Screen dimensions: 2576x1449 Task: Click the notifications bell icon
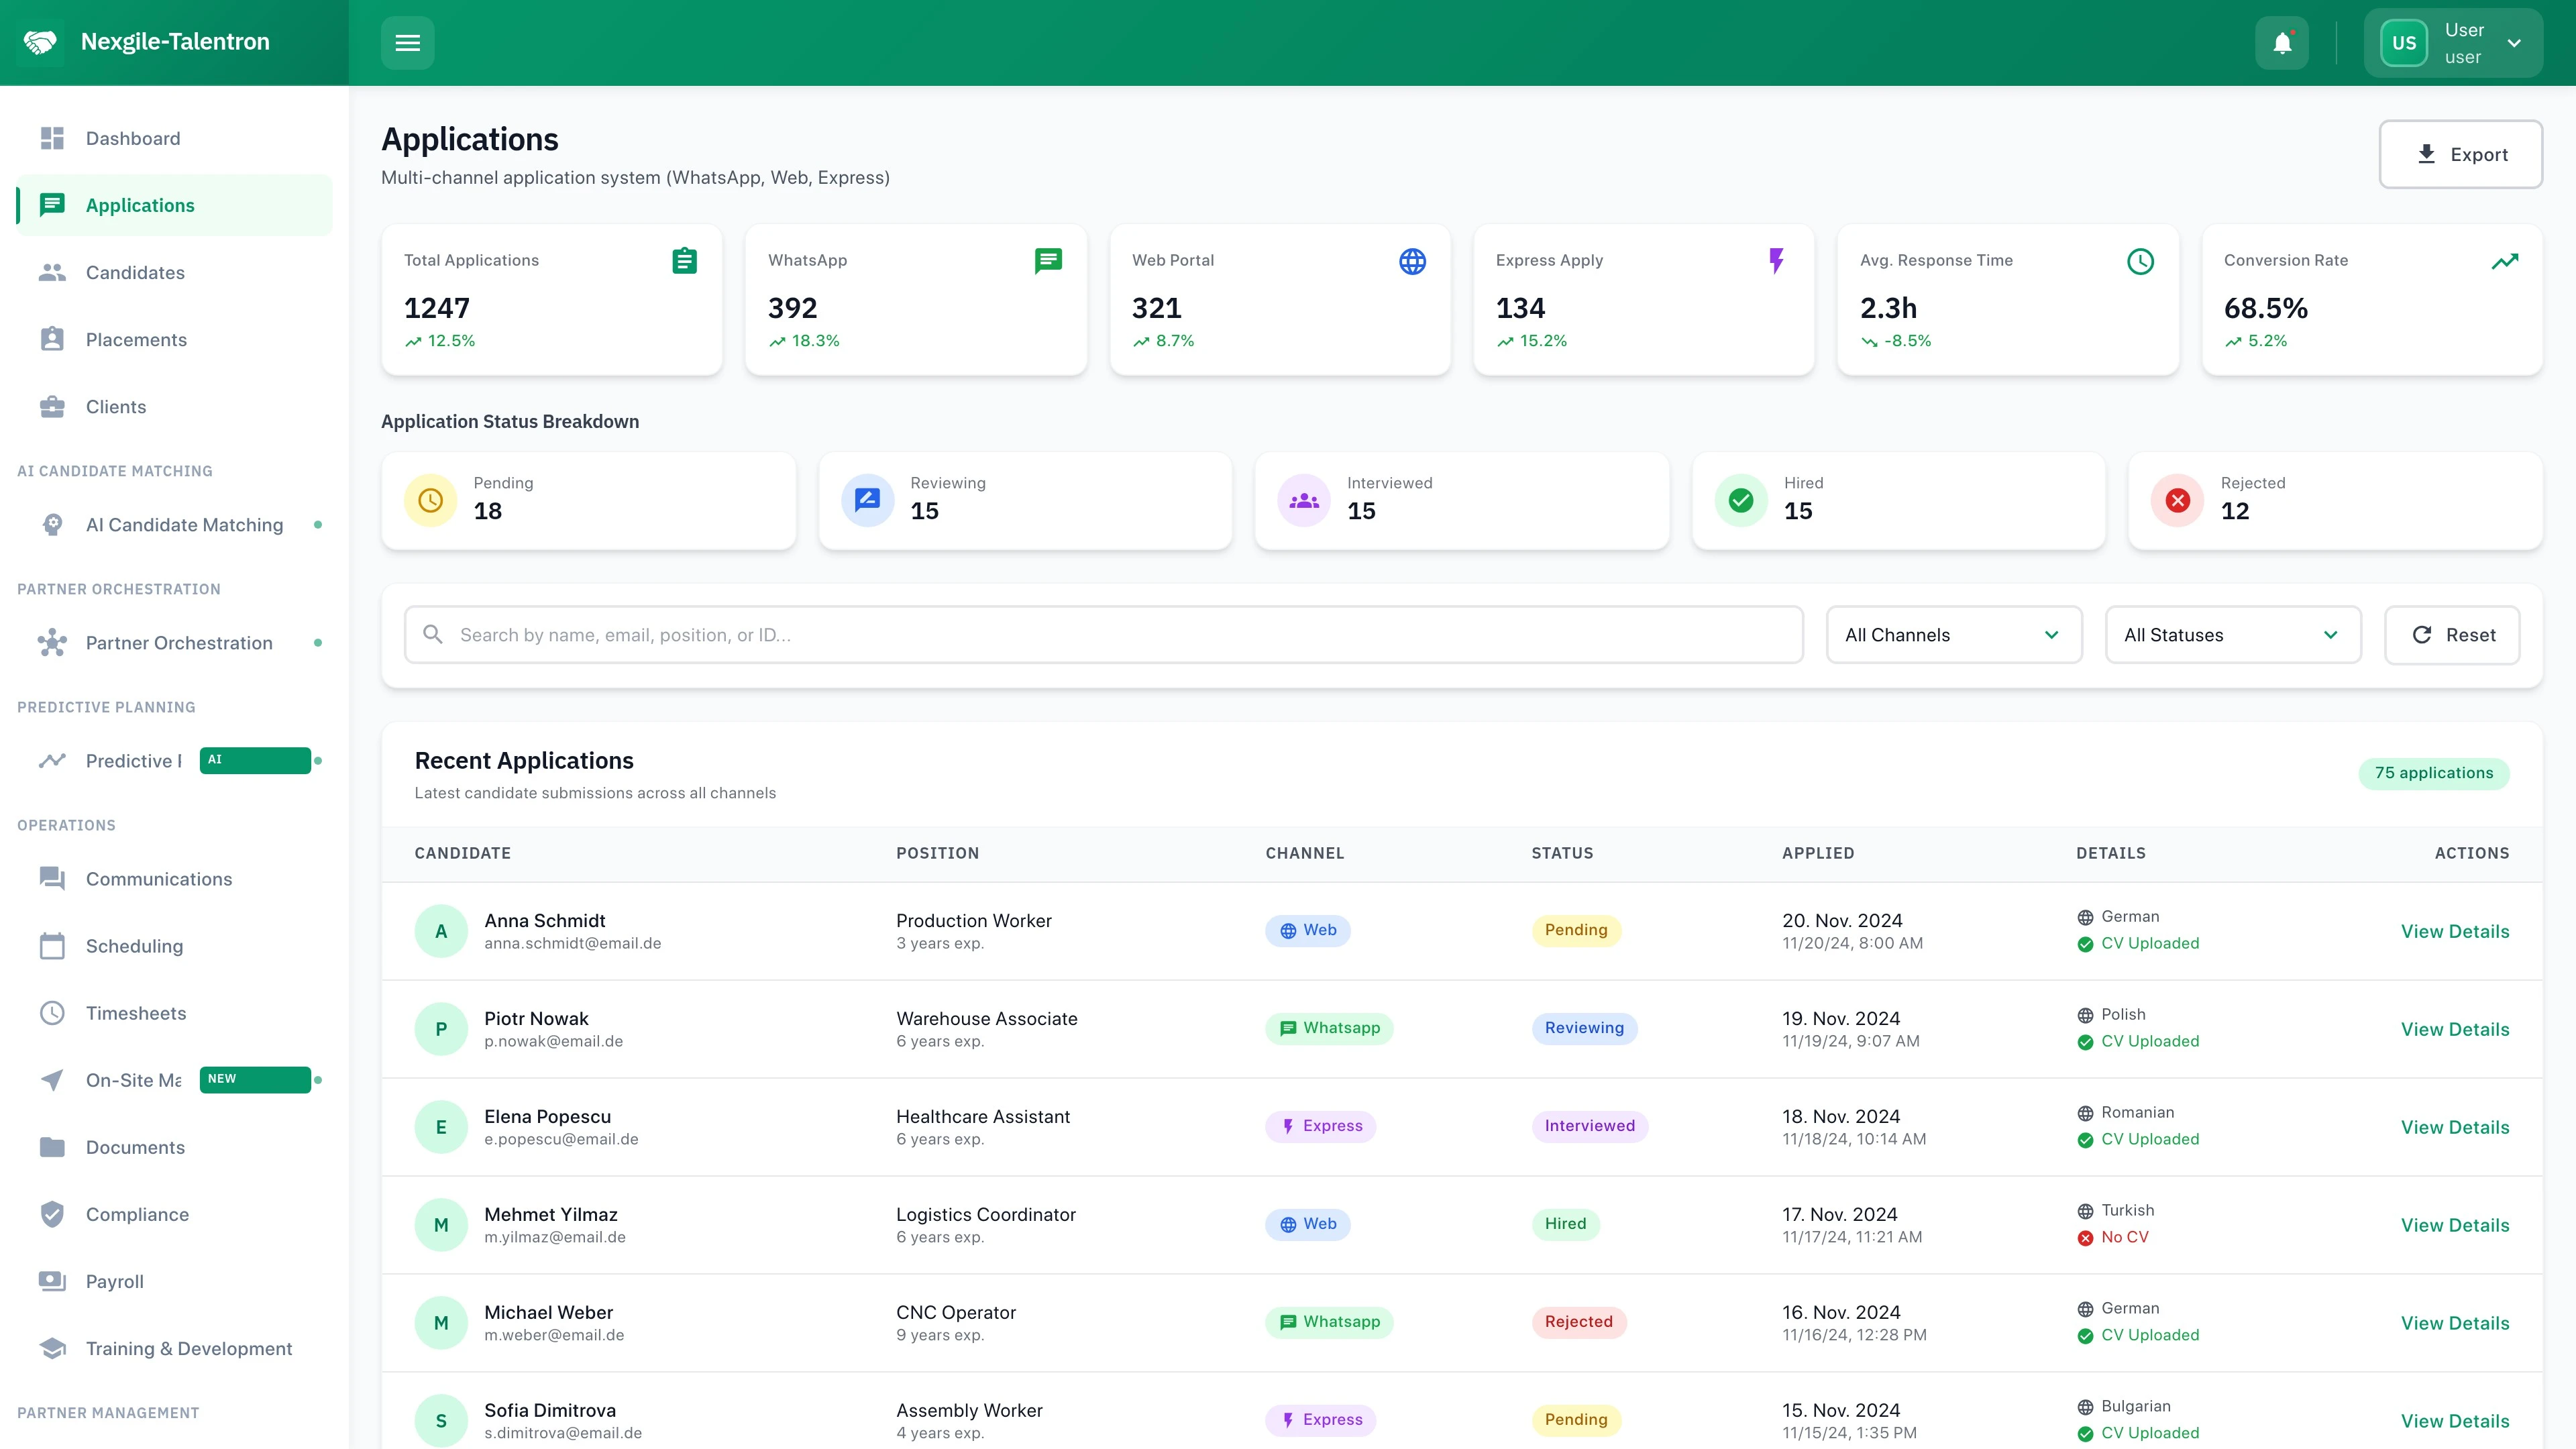tap(2281, 42)
